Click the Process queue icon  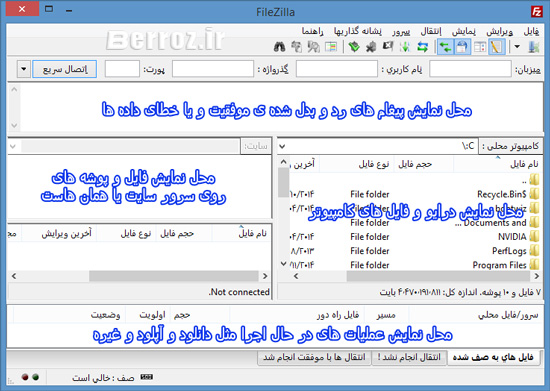click(405, 47)
